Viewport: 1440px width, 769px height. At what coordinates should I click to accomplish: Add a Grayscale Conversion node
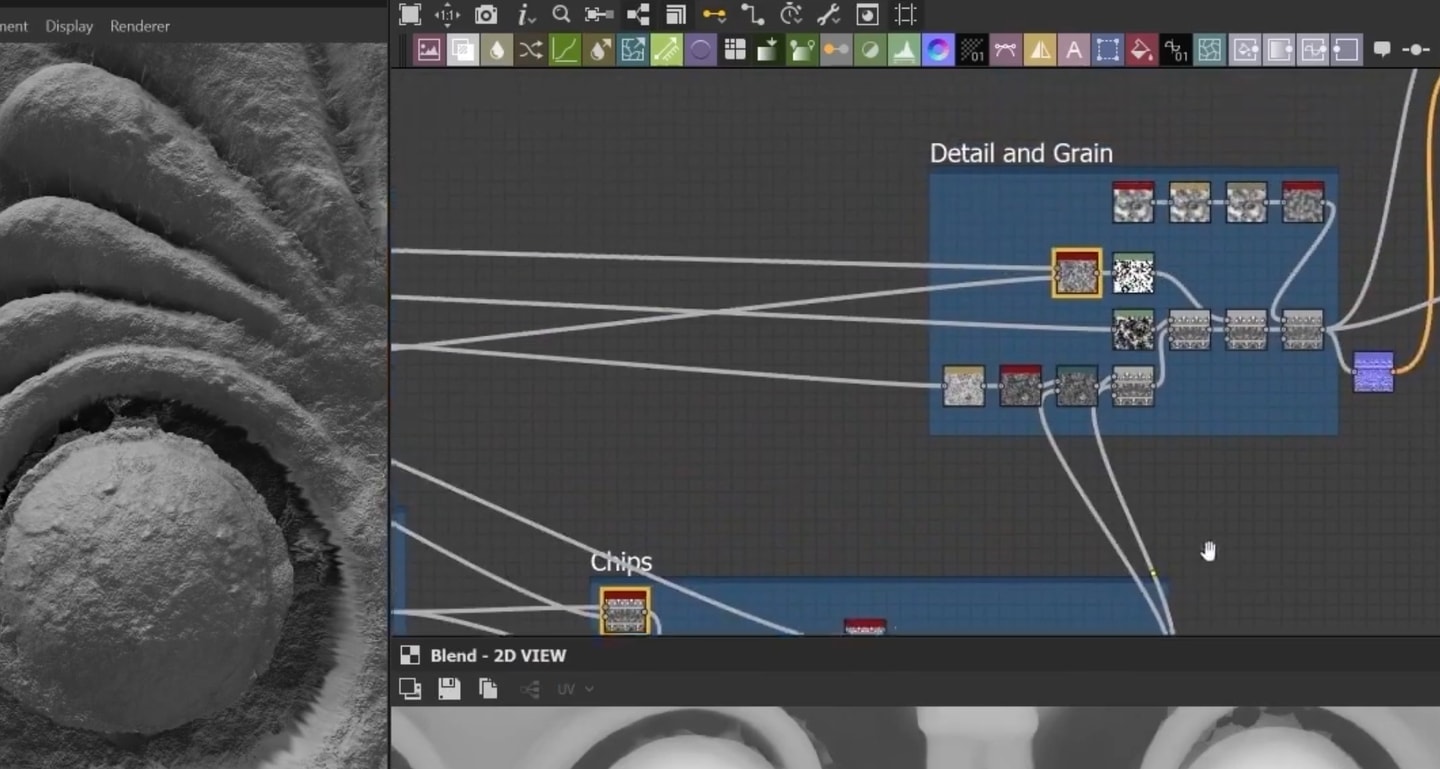click(x=836, y=50)
